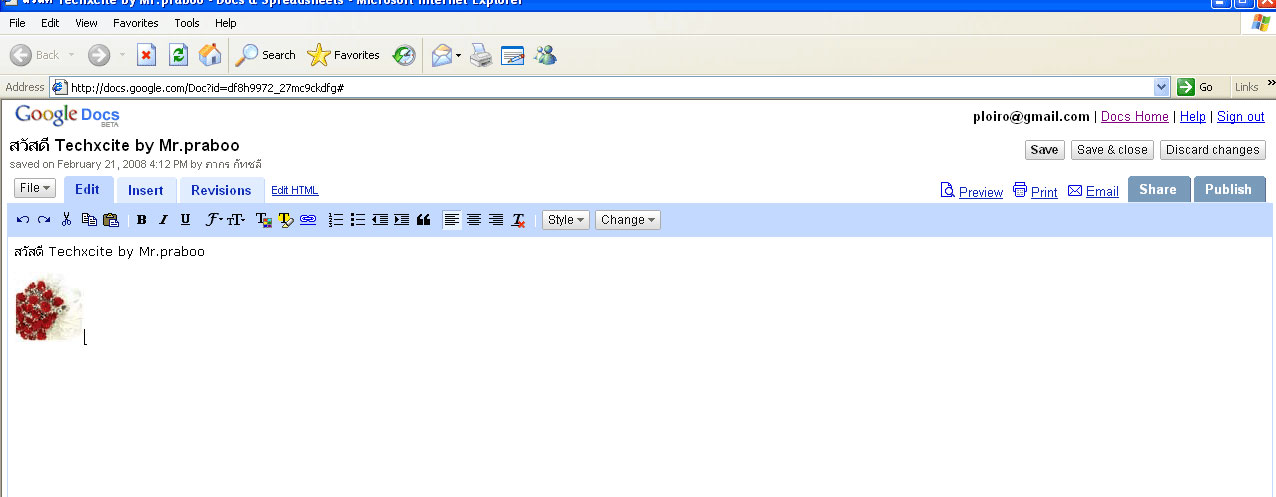Click the Copy icon in editor toolbar
This screenshot has width=1276, height=497.
coord(89,220)
